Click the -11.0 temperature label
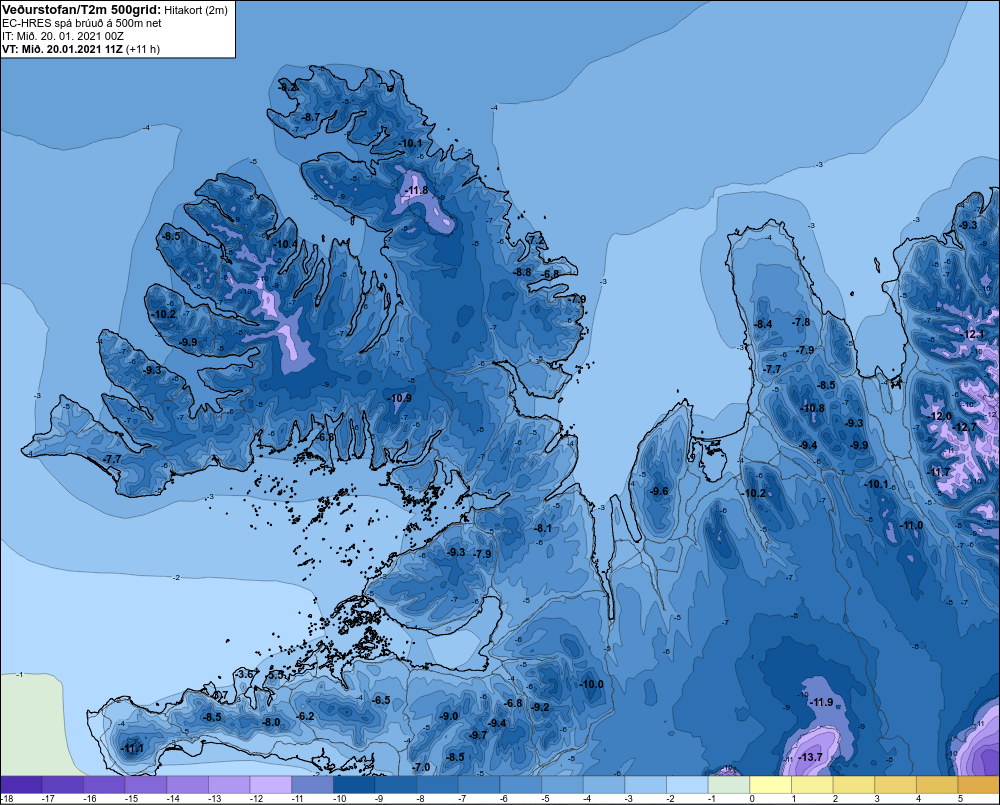1000x805 pixels. coord(911,526)
